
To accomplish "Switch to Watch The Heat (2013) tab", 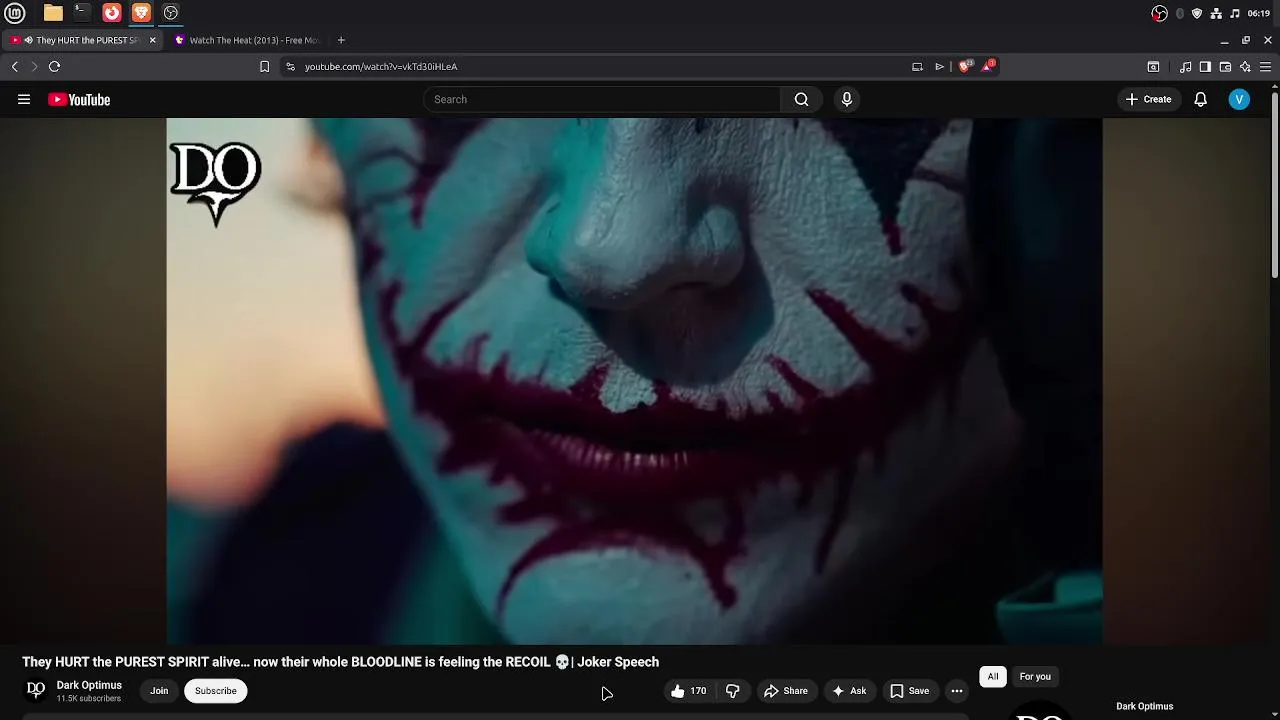I will tap(247, 40).
